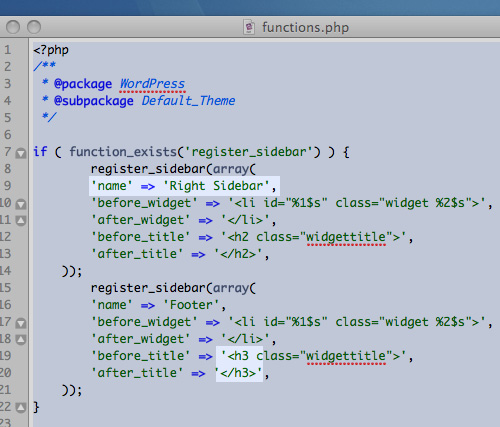Click the first gray window control button
Screen dimensions: 500x427
(13, 27)
